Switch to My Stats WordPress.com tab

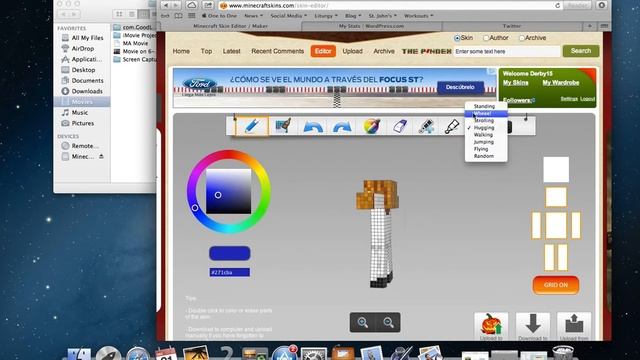pos(371,26)
